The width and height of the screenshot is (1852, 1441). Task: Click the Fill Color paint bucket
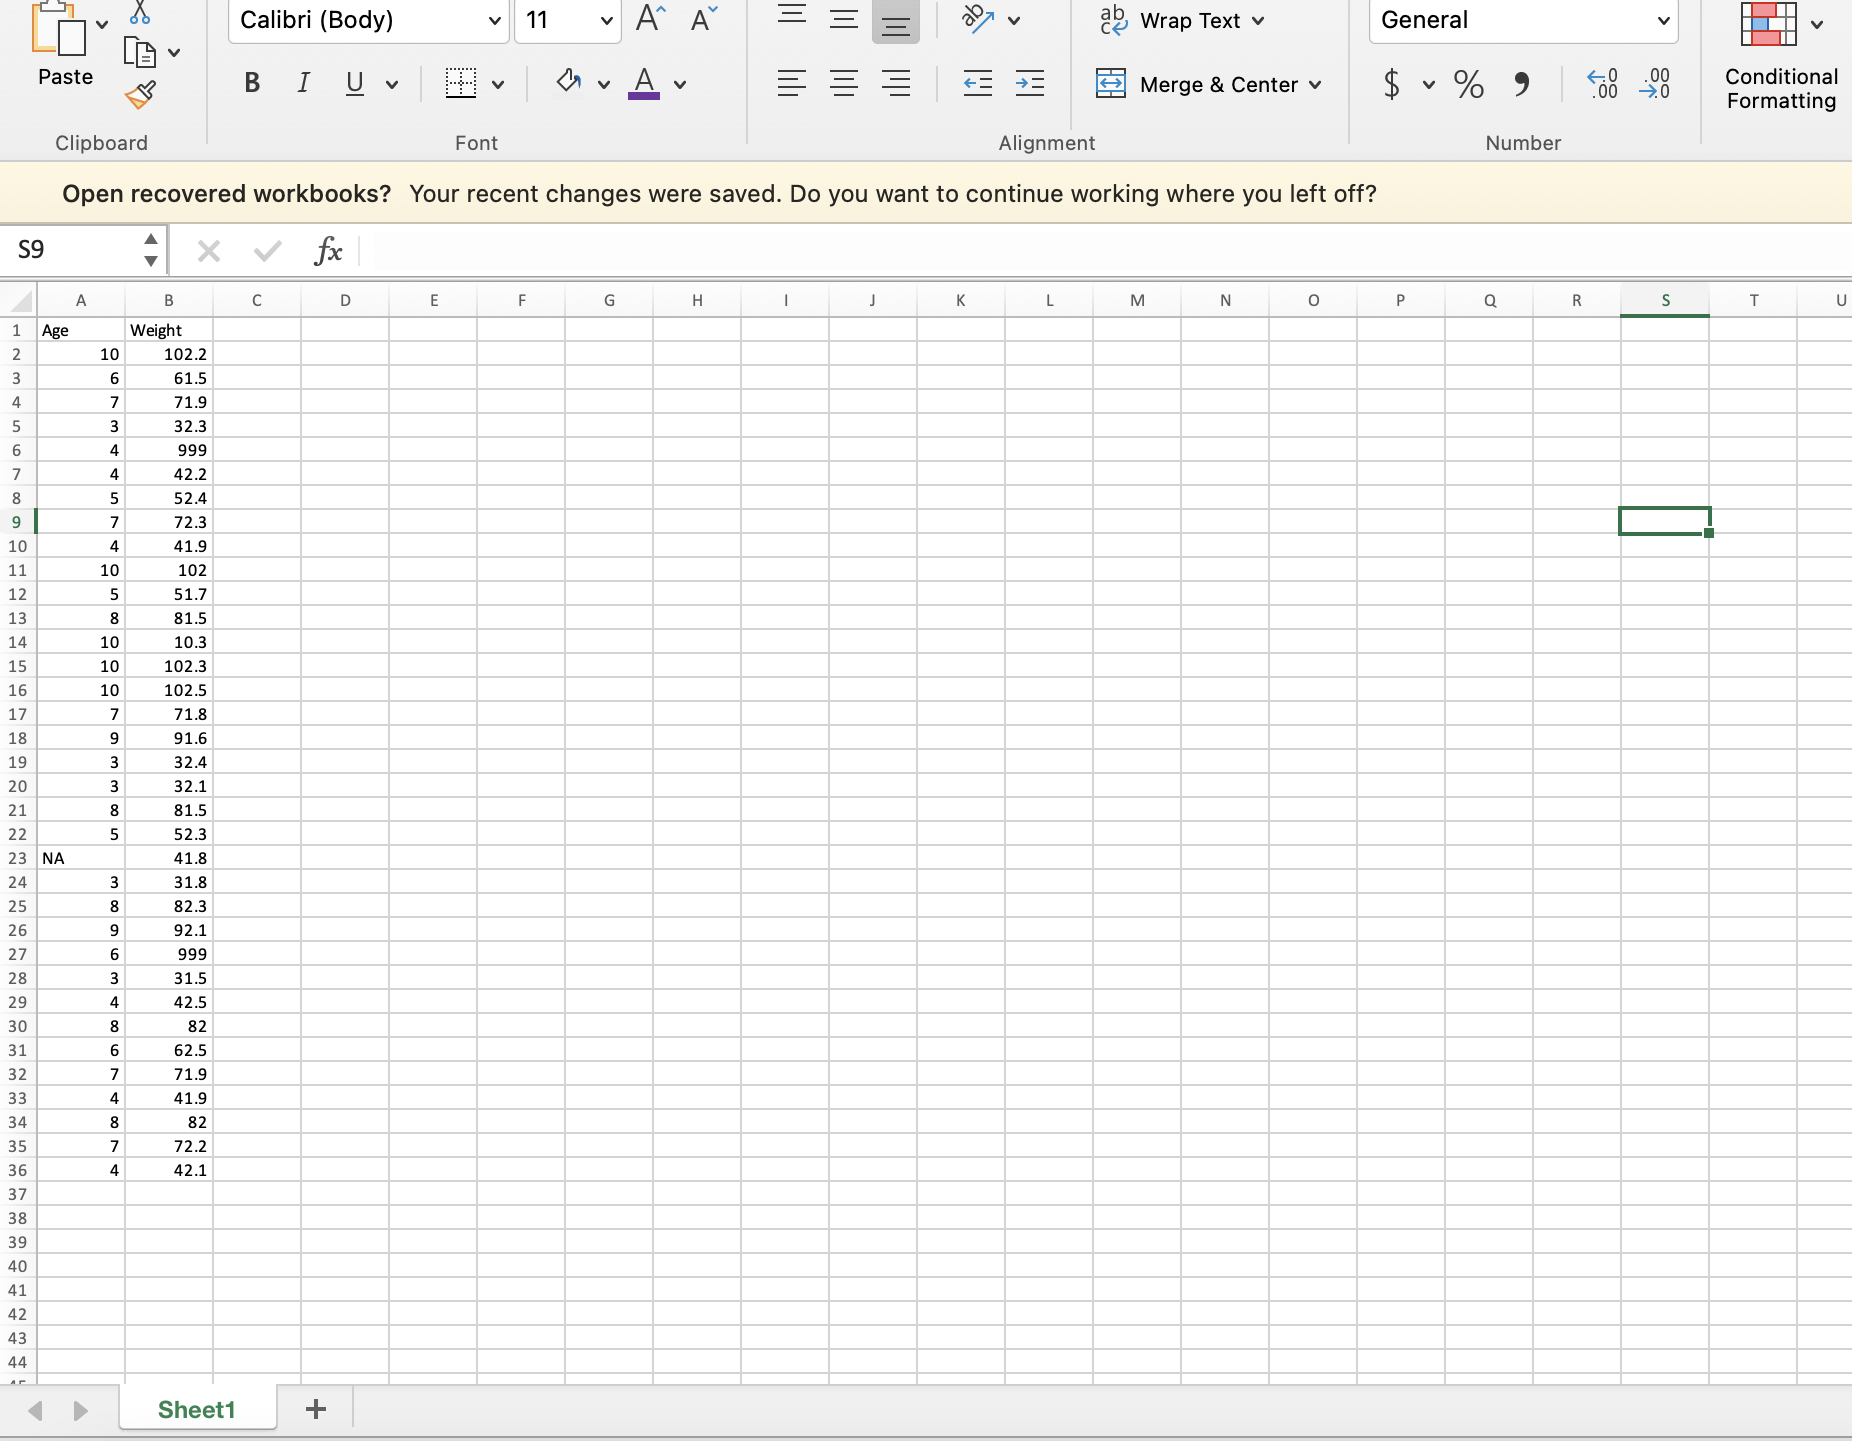(569, 82)
